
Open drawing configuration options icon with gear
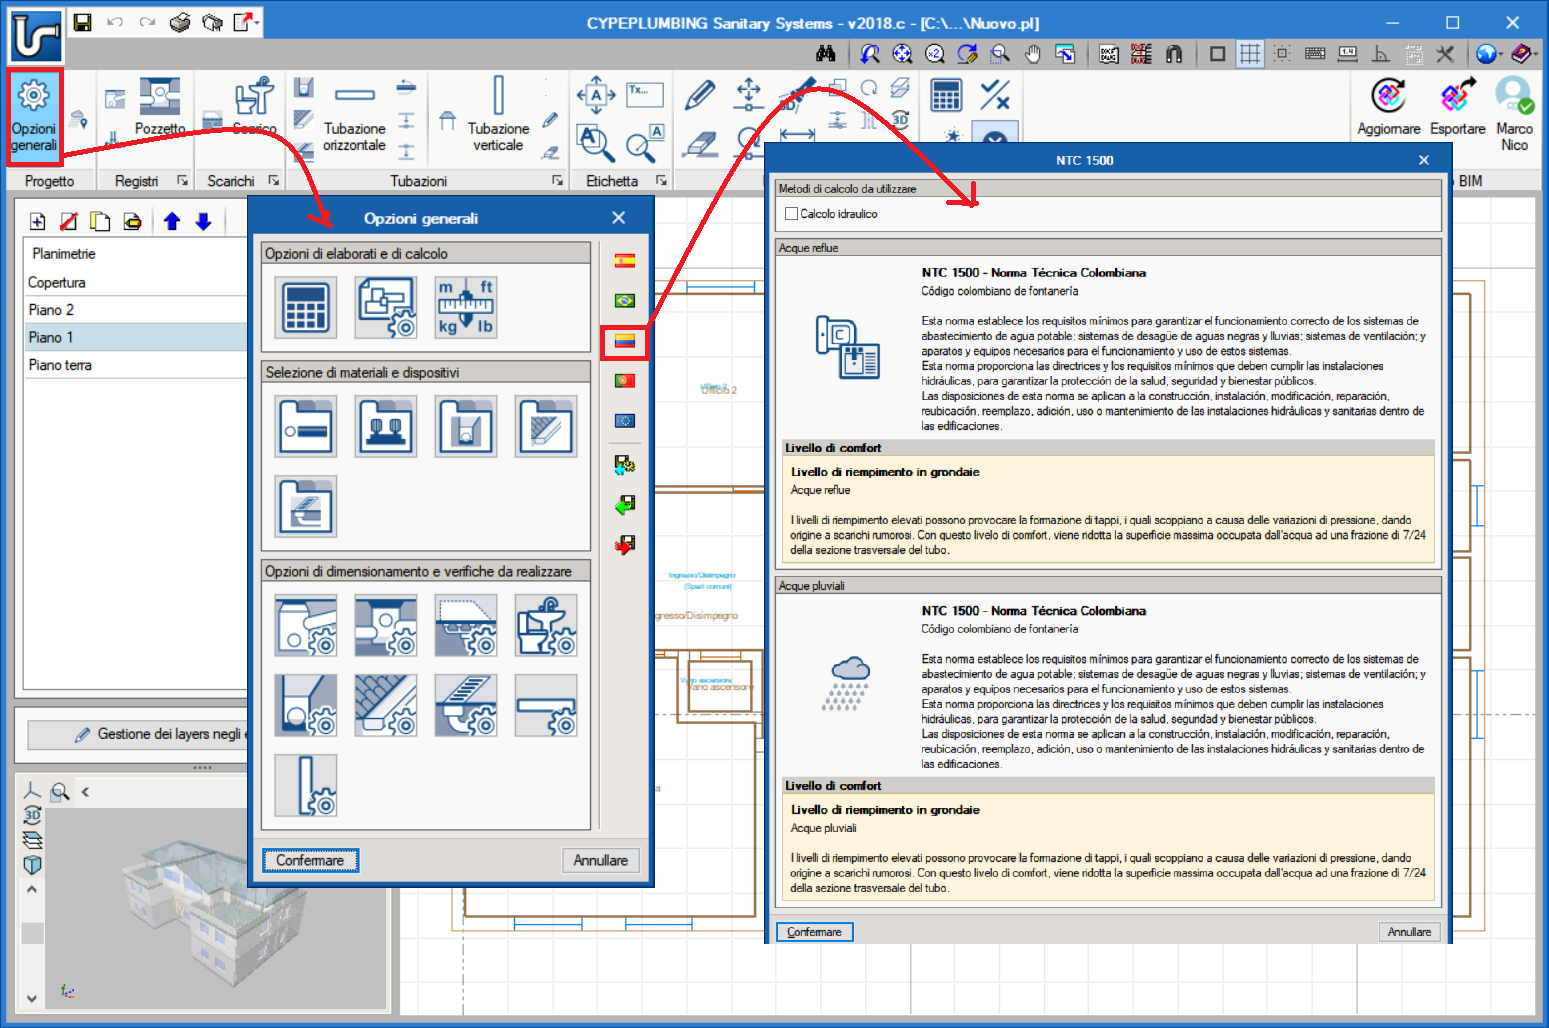[x=386, y=307]
